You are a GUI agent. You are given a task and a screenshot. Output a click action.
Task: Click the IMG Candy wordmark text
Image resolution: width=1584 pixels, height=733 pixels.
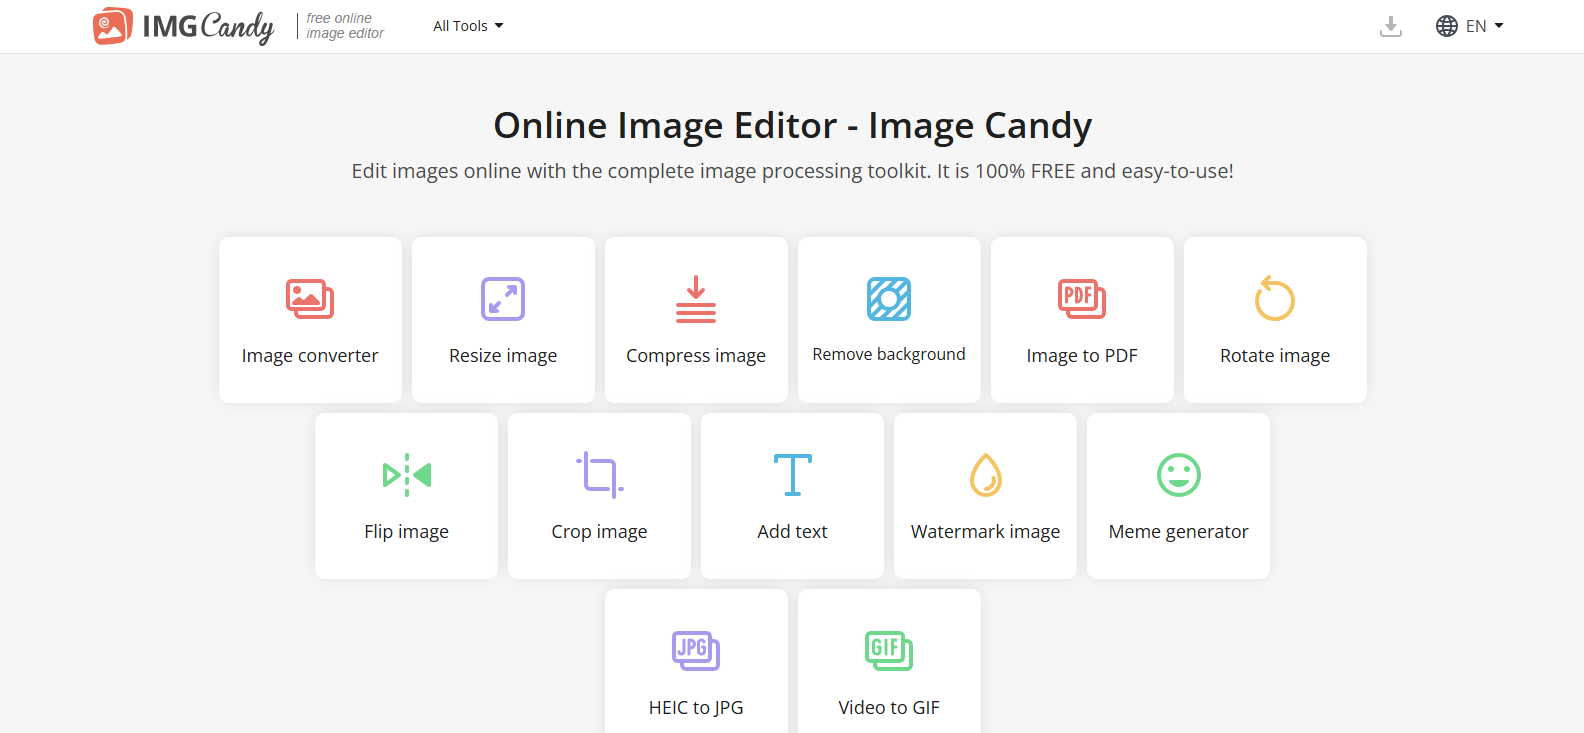[x=208, y=27]
